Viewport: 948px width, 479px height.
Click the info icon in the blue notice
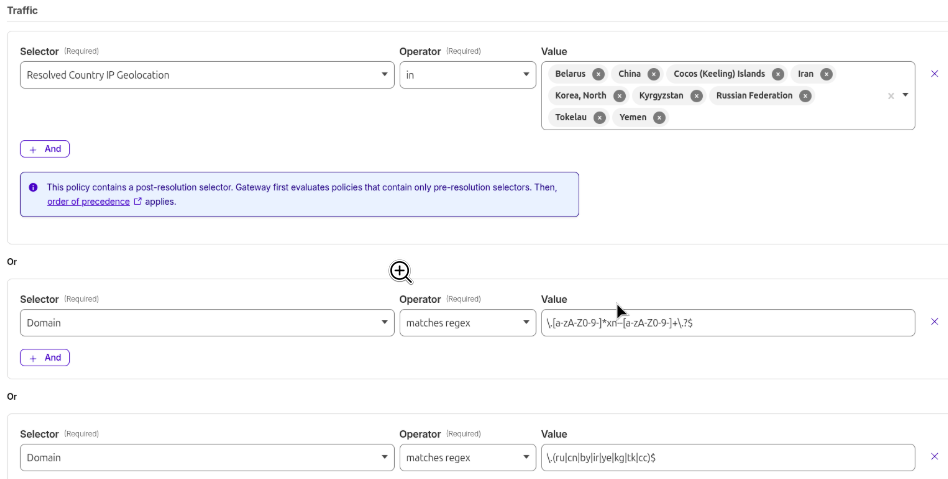[x=33, y=187]
